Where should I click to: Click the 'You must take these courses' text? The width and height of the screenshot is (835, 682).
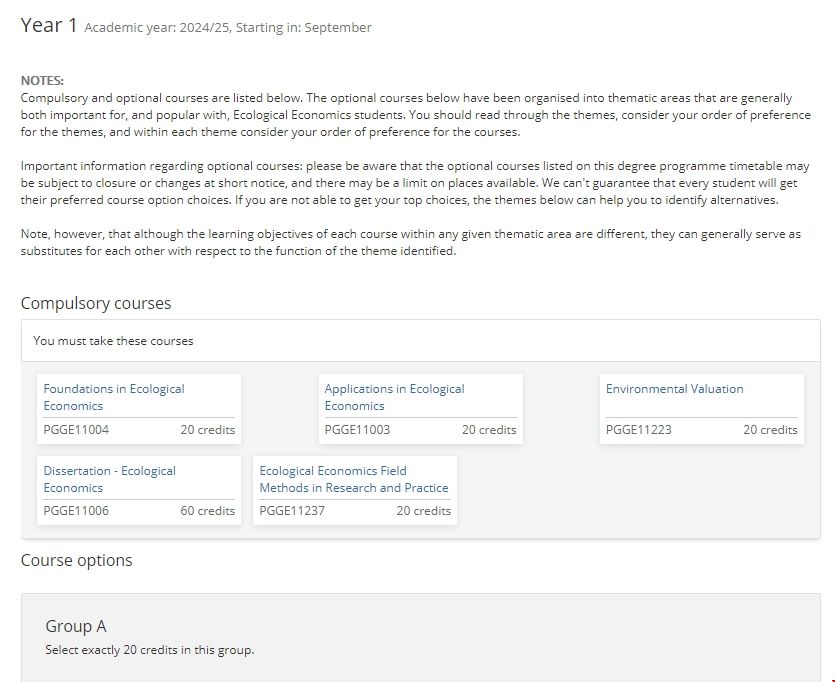pyautogui.click(x=113, y=341)
